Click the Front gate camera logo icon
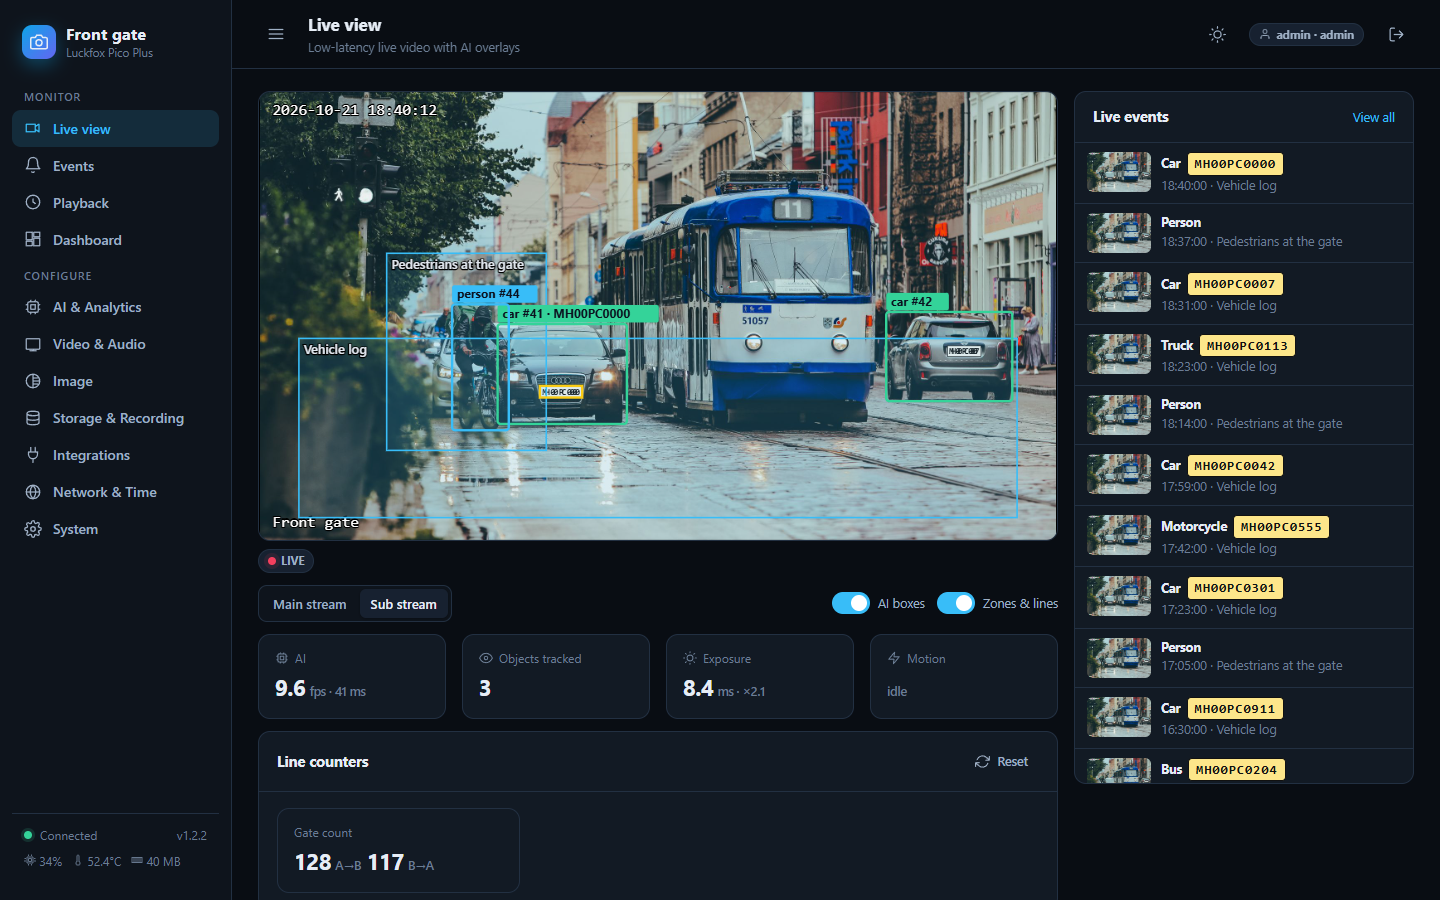 pos(39,42)
